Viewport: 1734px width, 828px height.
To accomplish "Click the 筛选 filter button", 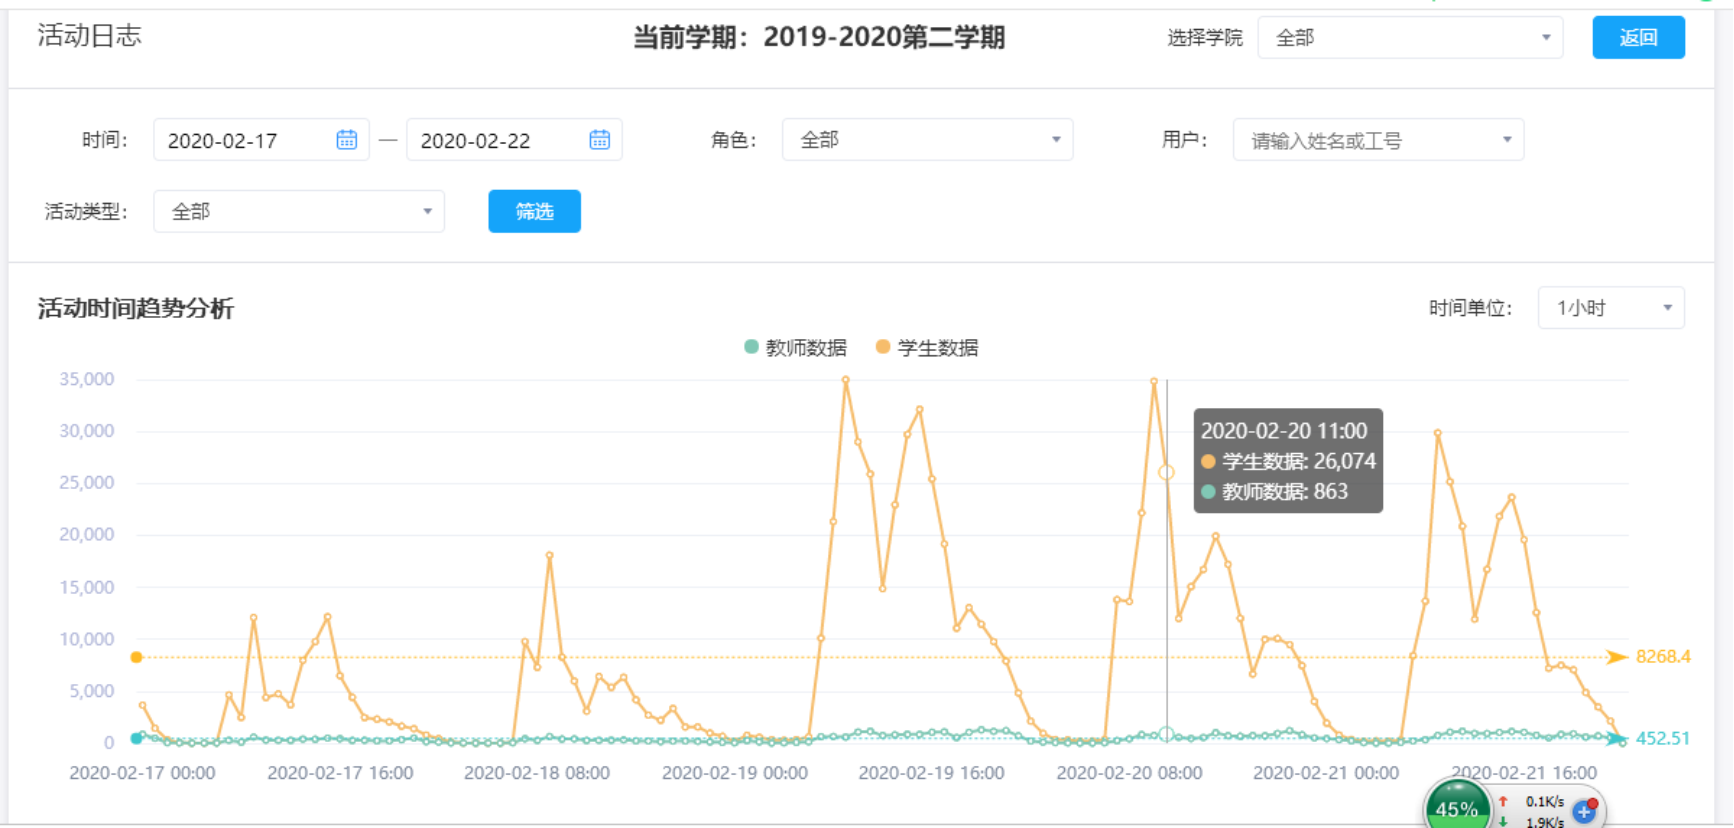I will [x=534, y=212].
